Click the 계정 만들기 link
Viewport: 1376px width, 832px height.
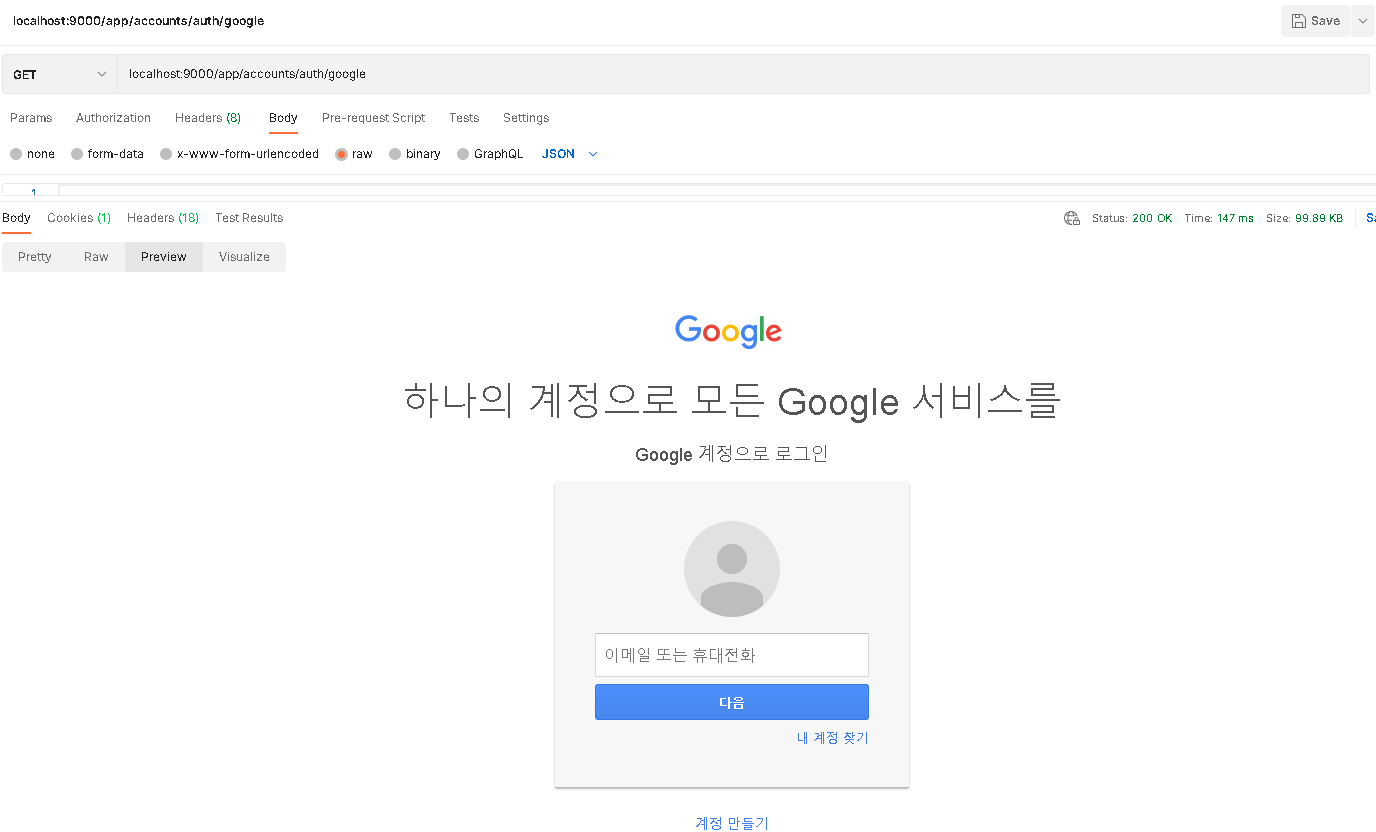pyautogui.click(x=732, y=823)
